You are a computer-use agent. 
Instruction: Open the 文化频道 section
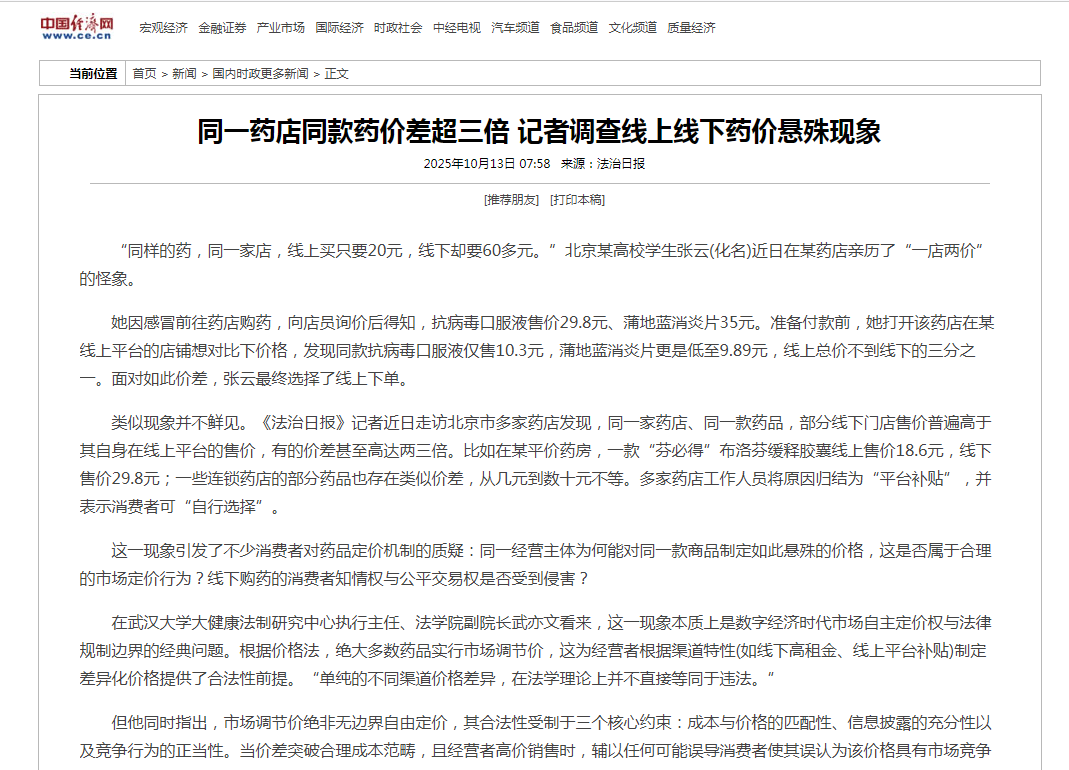[x=633, y=28]
